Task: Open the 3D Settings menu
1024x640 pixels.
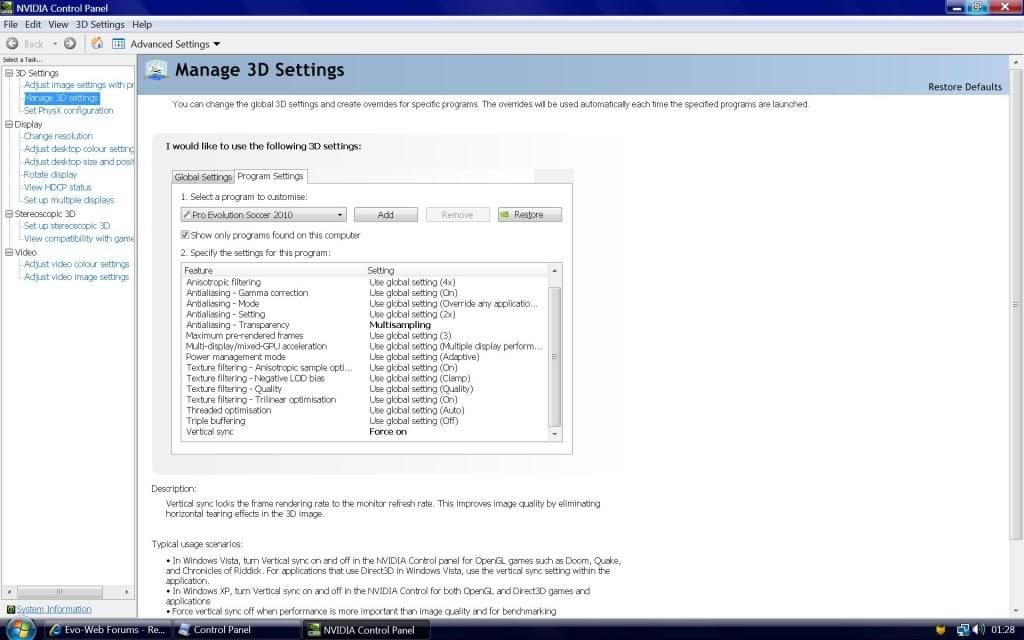Action: (x=100, y=24)
